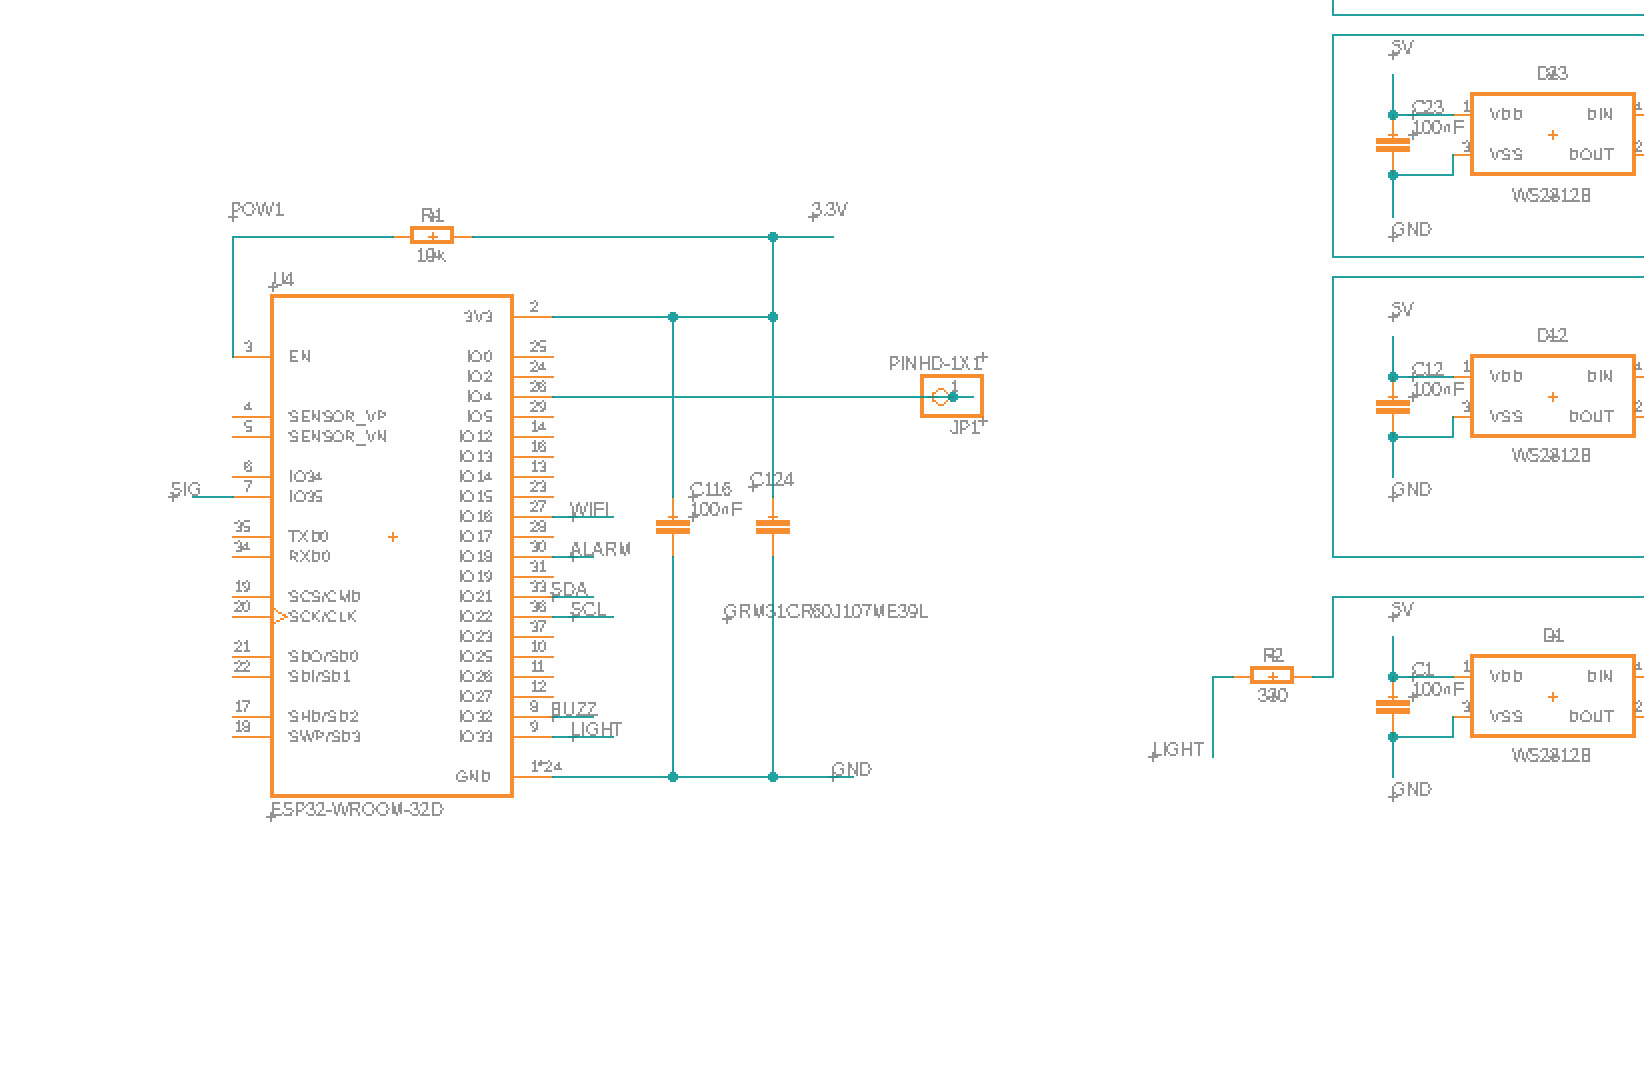Click the 3.3V supply label
This screenshot has height=1076, width=1644.
[x=829, y=210]
